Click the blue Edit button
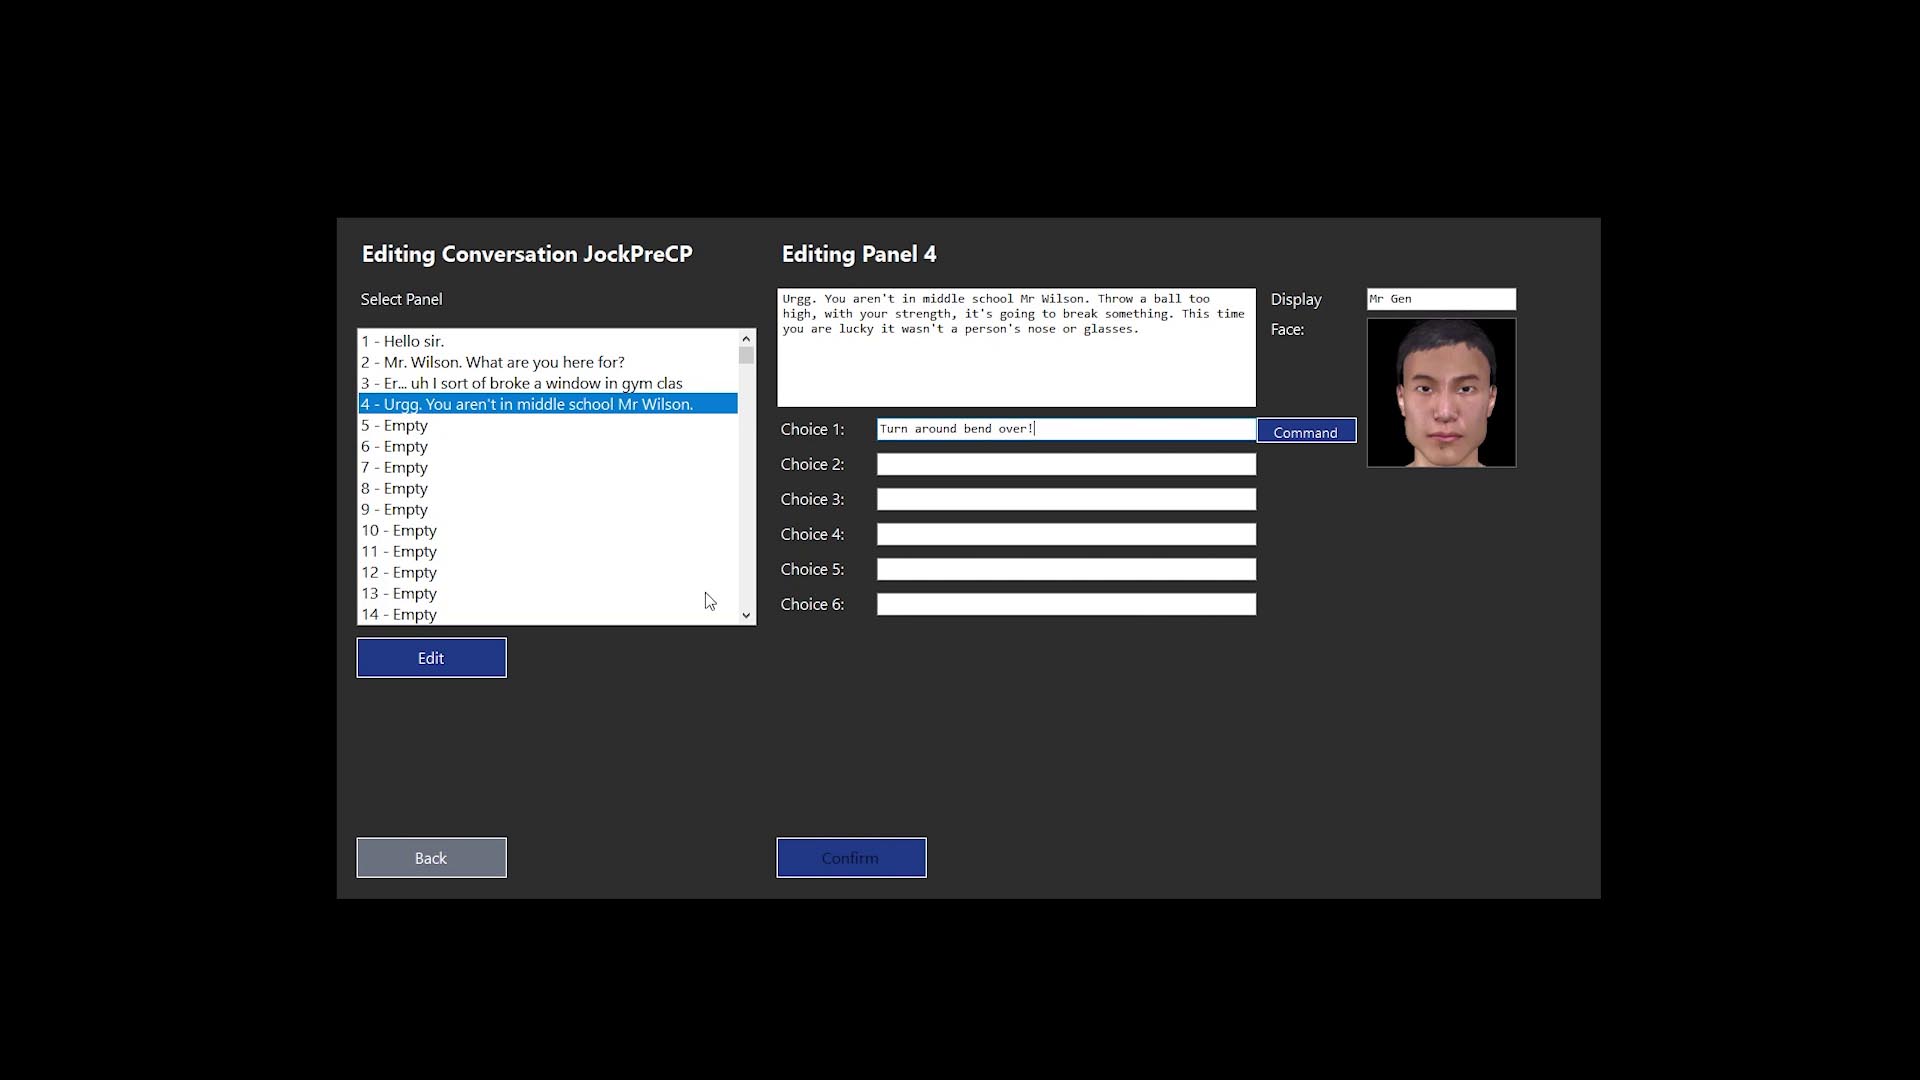 point(431,658)
